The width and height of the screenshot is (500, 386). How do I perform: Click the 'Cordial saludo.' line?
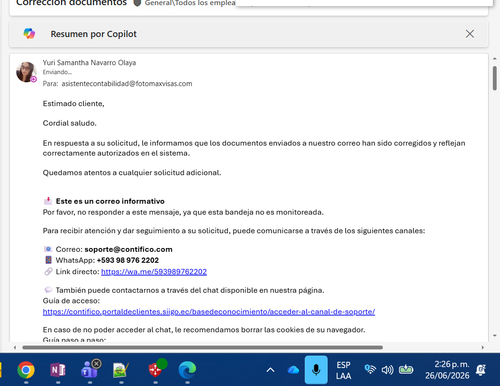69,123
